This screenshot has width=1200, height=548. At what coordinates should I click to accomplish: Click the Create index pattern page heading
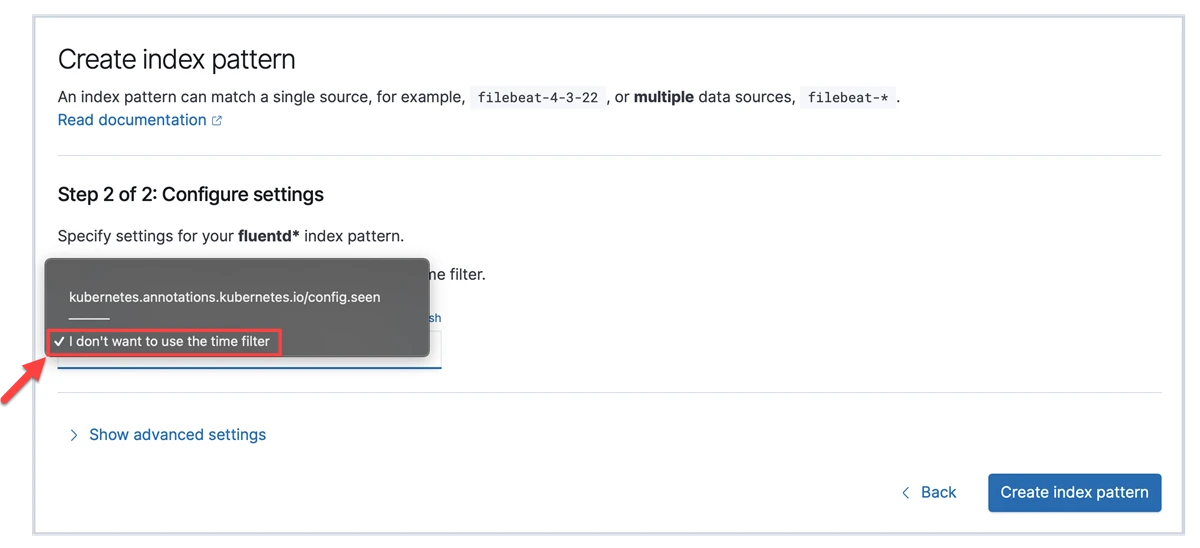click(x=176, y=59)
